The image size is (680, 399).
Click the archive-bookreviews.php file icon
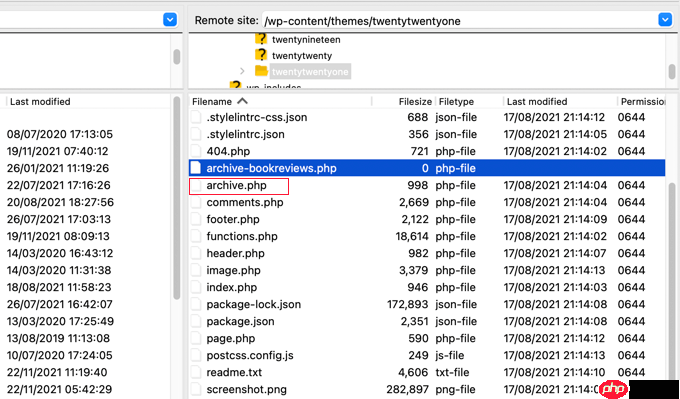(196, 168)
